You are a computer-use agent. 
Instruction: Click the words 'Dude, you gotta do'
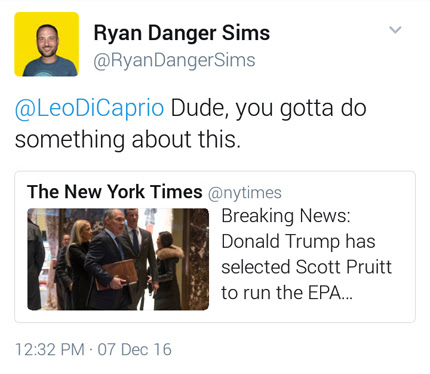tap(269, 109)
